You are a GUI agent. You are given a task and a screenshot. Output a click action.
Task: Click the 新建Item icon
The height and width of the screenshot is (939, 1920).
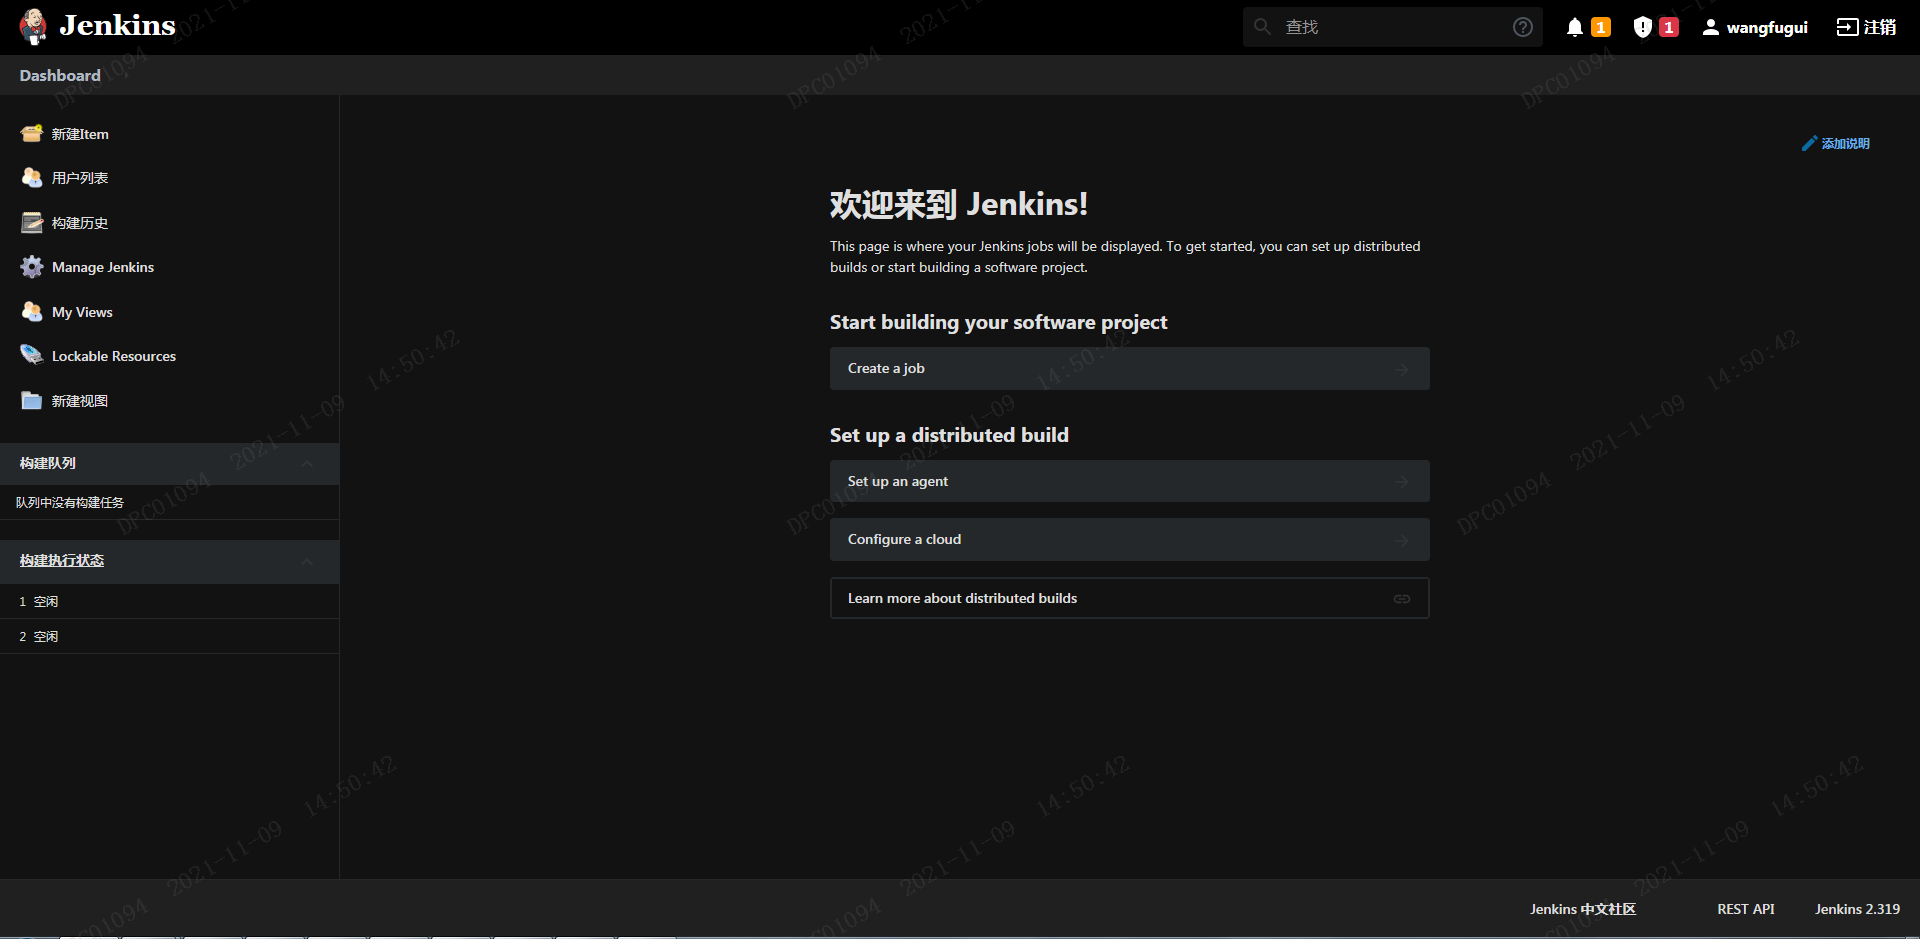click(32, 133)
